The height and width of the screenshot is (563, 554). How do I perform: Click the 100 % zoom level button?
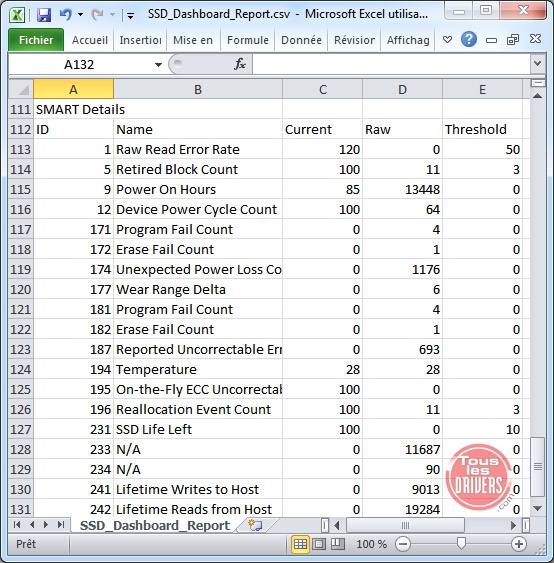tap(371, 544)
